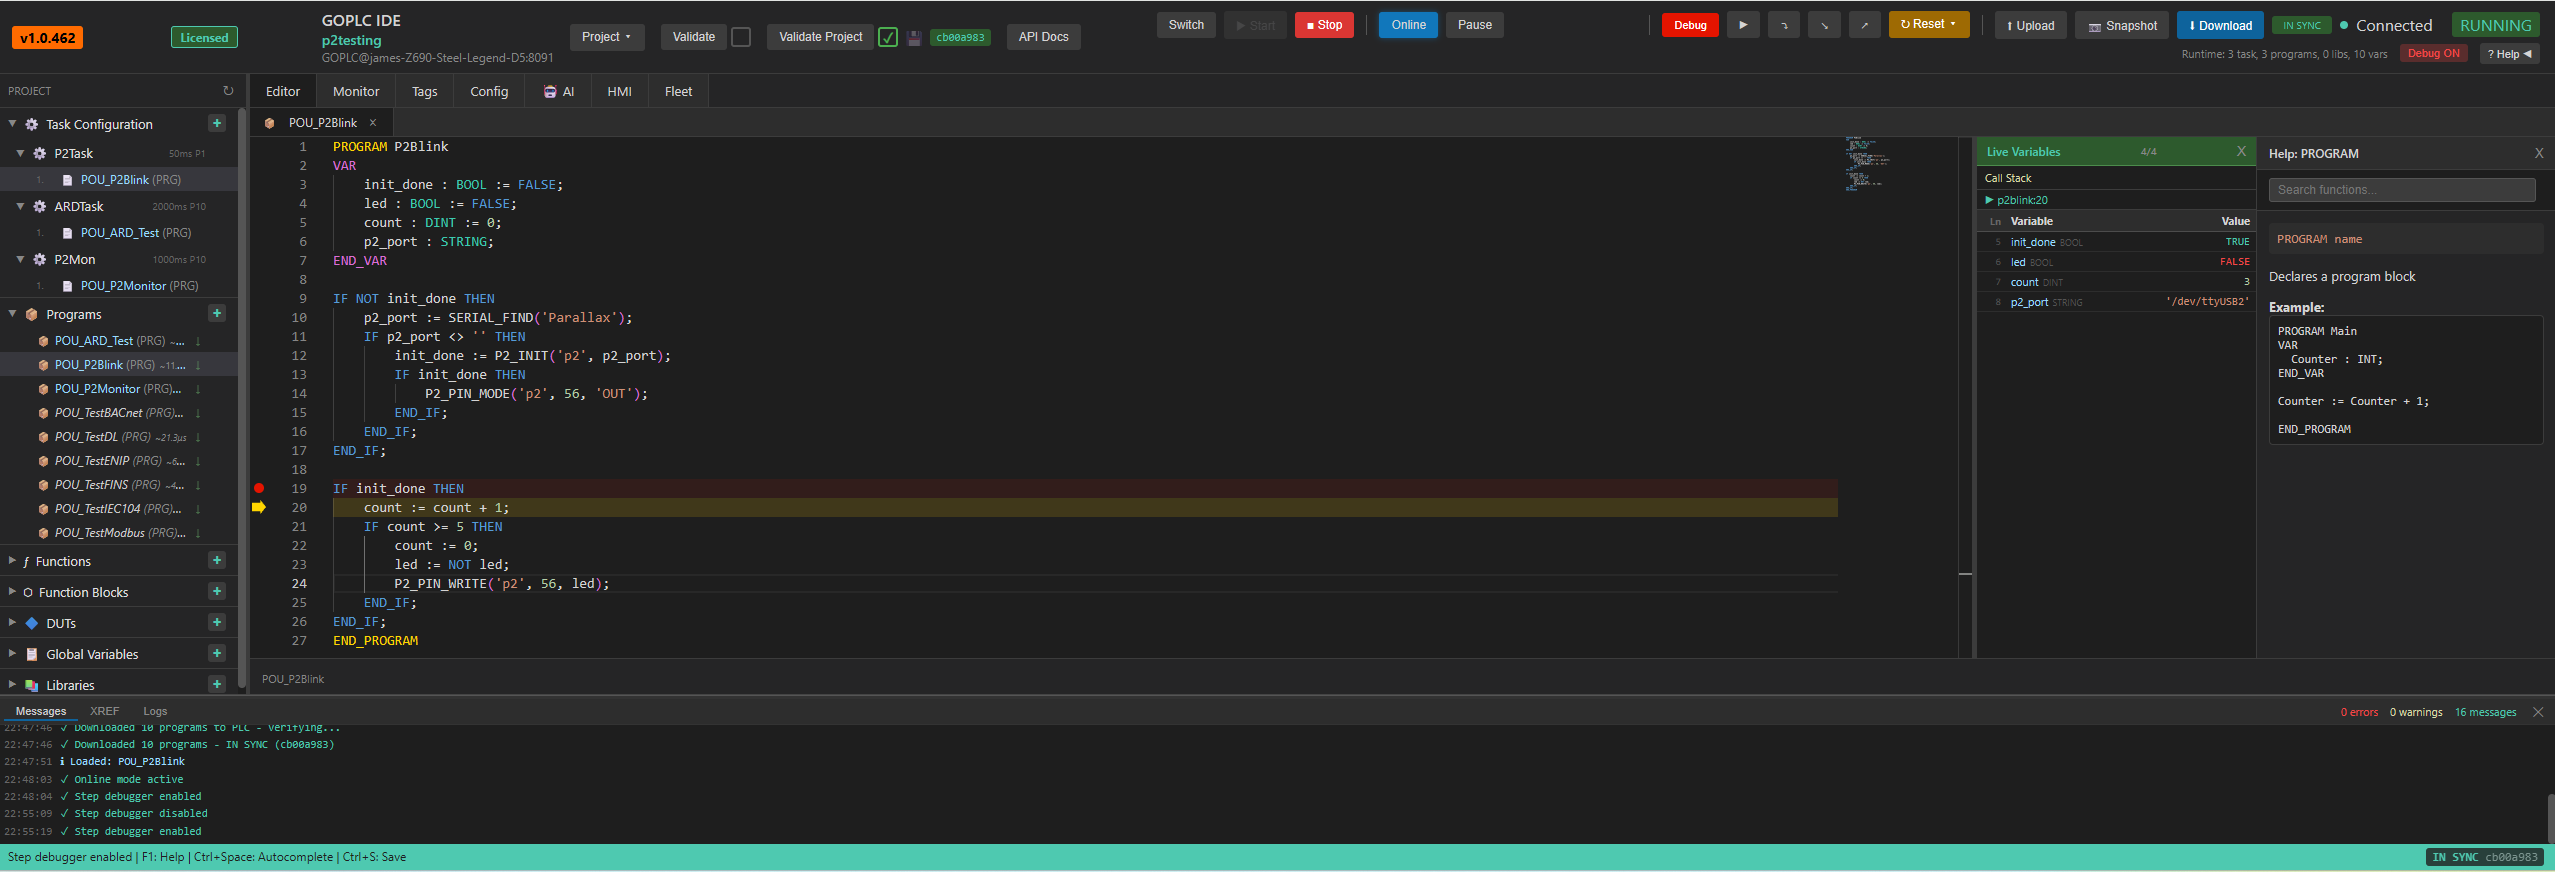Viewport: 2555px width, 872px height.
Task: Click the Search functions input field
Action: tap(2401, 190)
